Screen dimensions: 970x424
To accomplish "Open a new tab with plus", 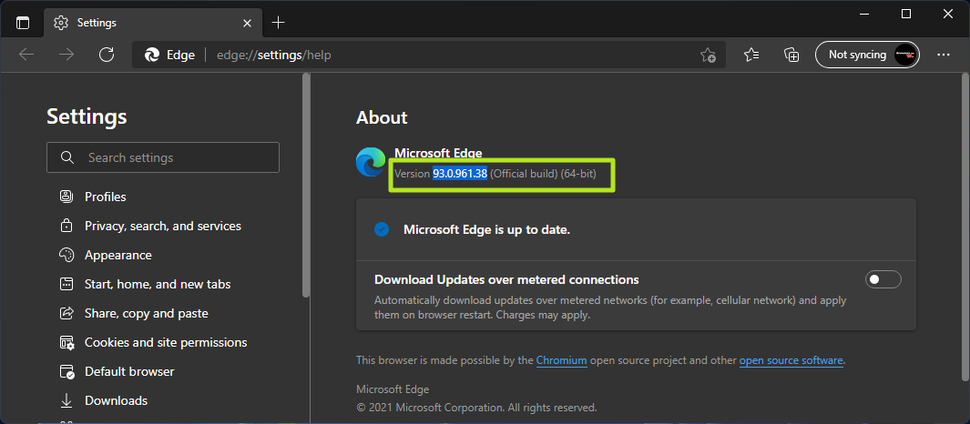I will coord(278,23).
